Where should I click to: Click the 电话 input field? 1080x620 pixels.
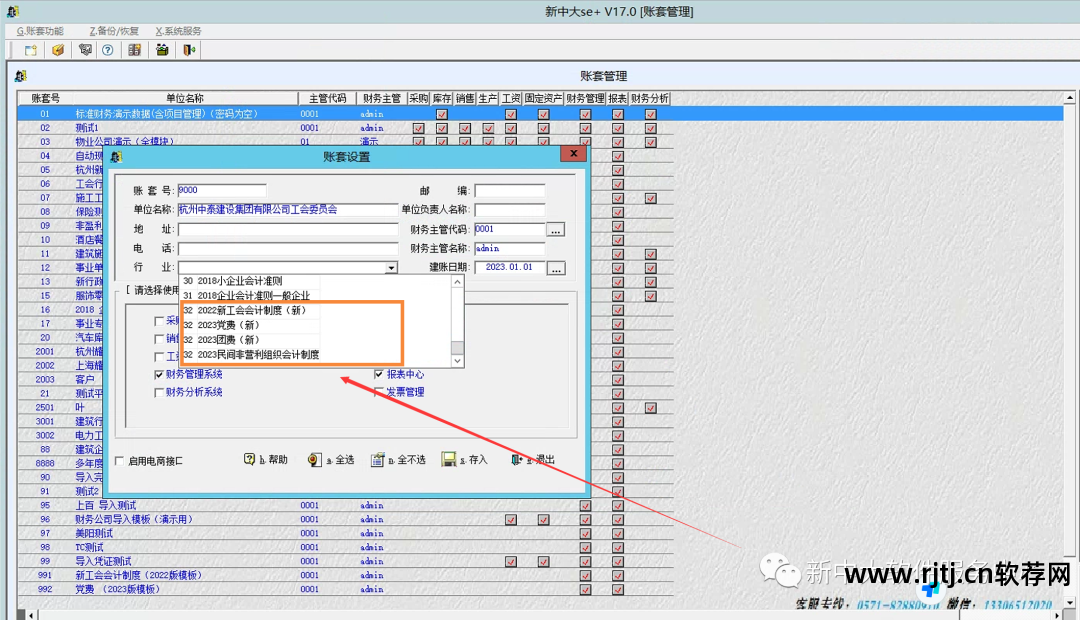click(288, 249)
